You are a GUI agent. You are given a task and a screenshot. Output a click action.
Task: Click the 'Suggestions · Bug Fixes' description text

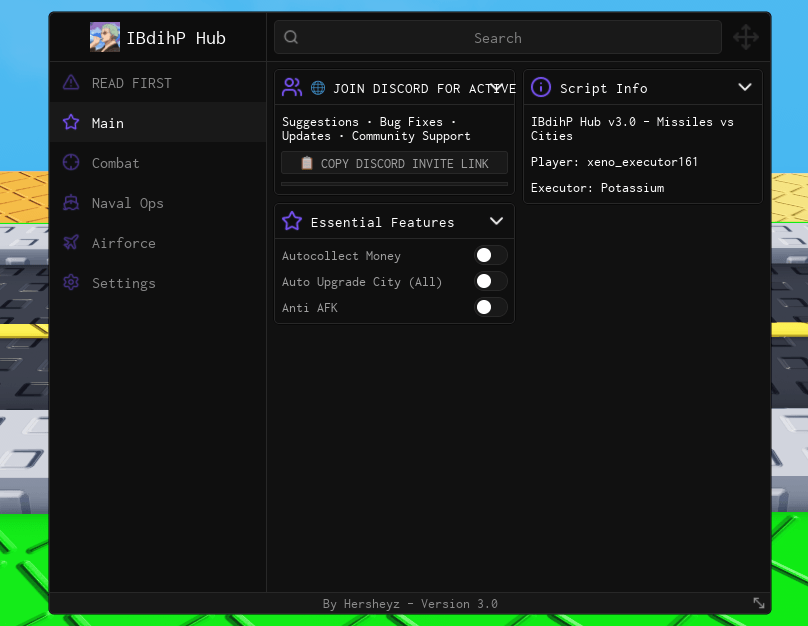tap(376, 129)
